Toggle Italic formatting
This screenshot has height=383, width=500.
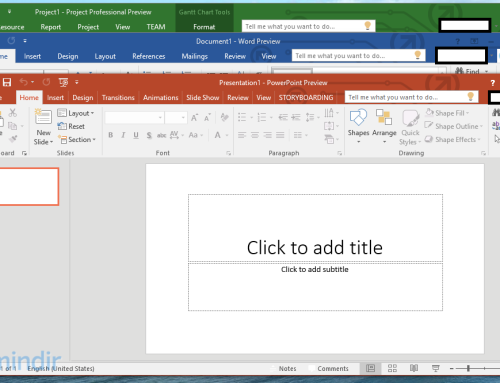coord(123,135)
